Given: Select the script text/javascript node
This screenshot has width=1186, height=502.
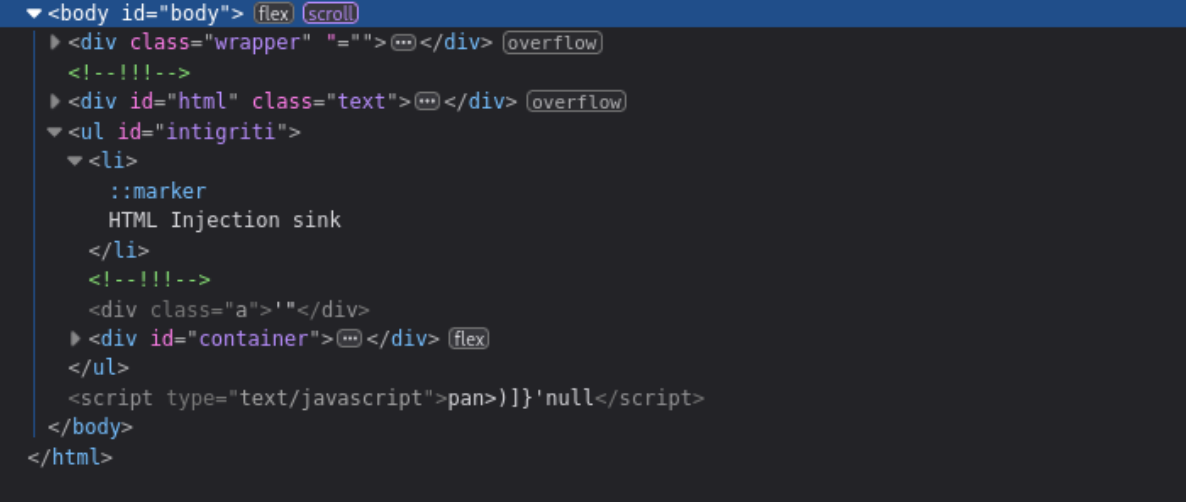Looking at the screenshot, I should point(386,398).
